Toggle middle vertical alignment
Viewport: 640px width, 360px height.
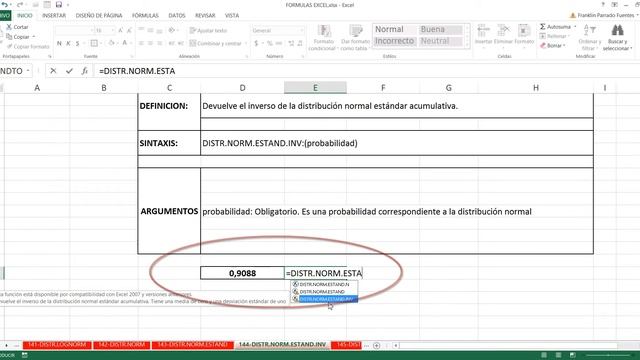click(x=150, y=30)
